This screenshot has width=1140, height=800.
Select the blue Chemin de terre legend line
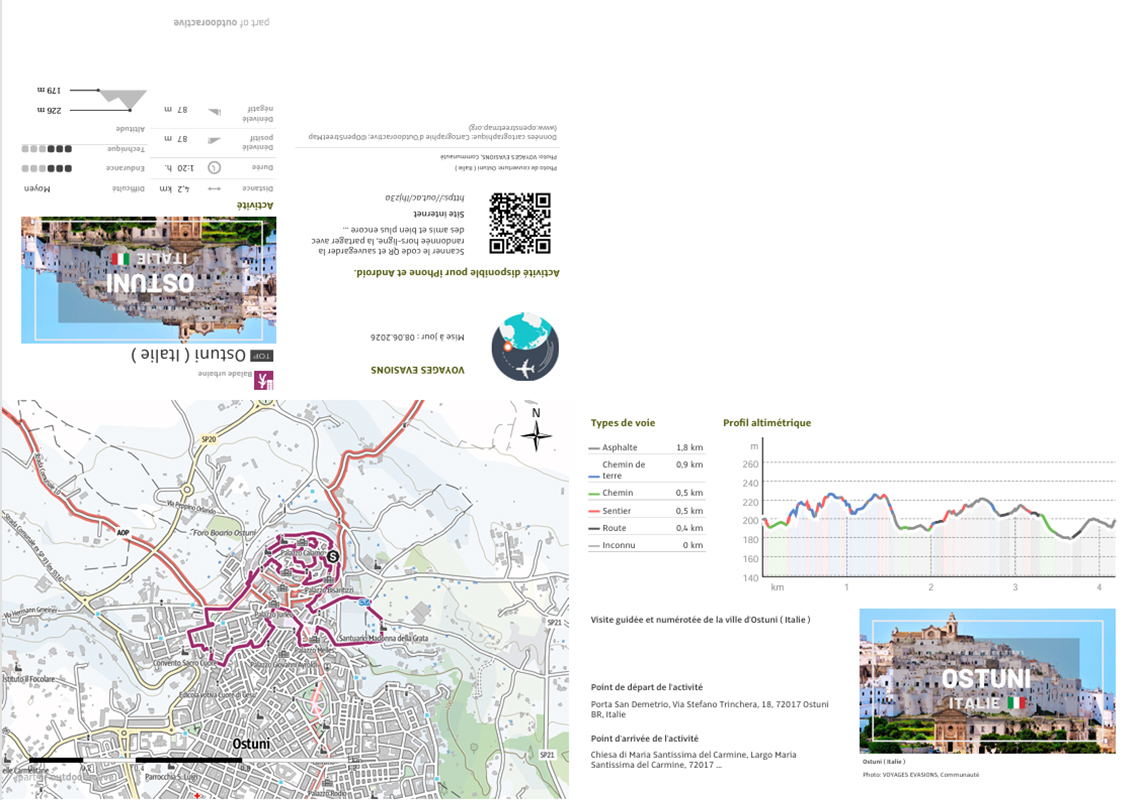pos(594,476)
